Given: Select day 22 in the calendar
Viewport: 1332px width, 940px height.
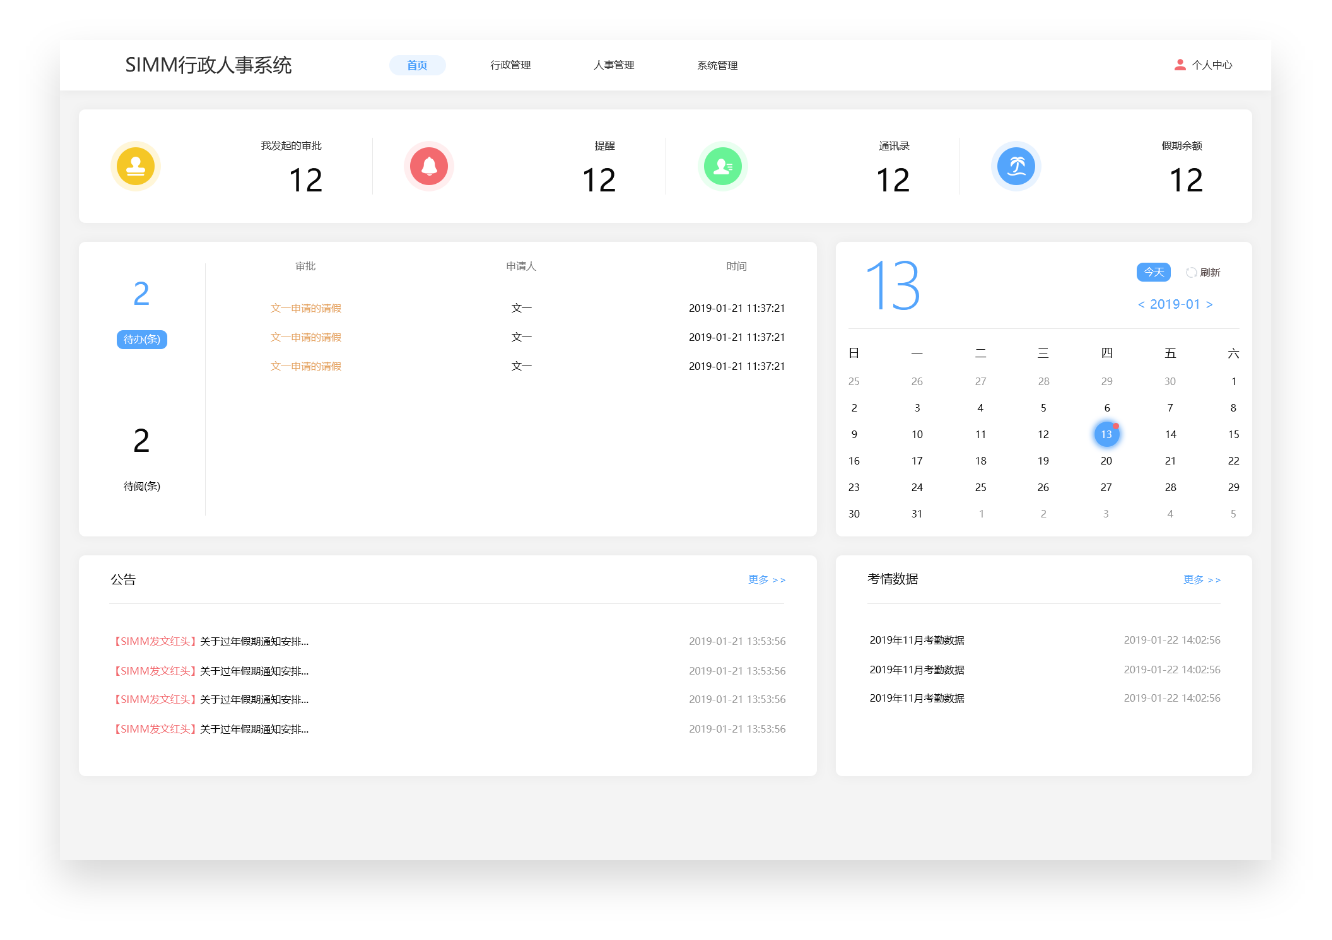Looking at the screenshot, I should coord(1234,461).
